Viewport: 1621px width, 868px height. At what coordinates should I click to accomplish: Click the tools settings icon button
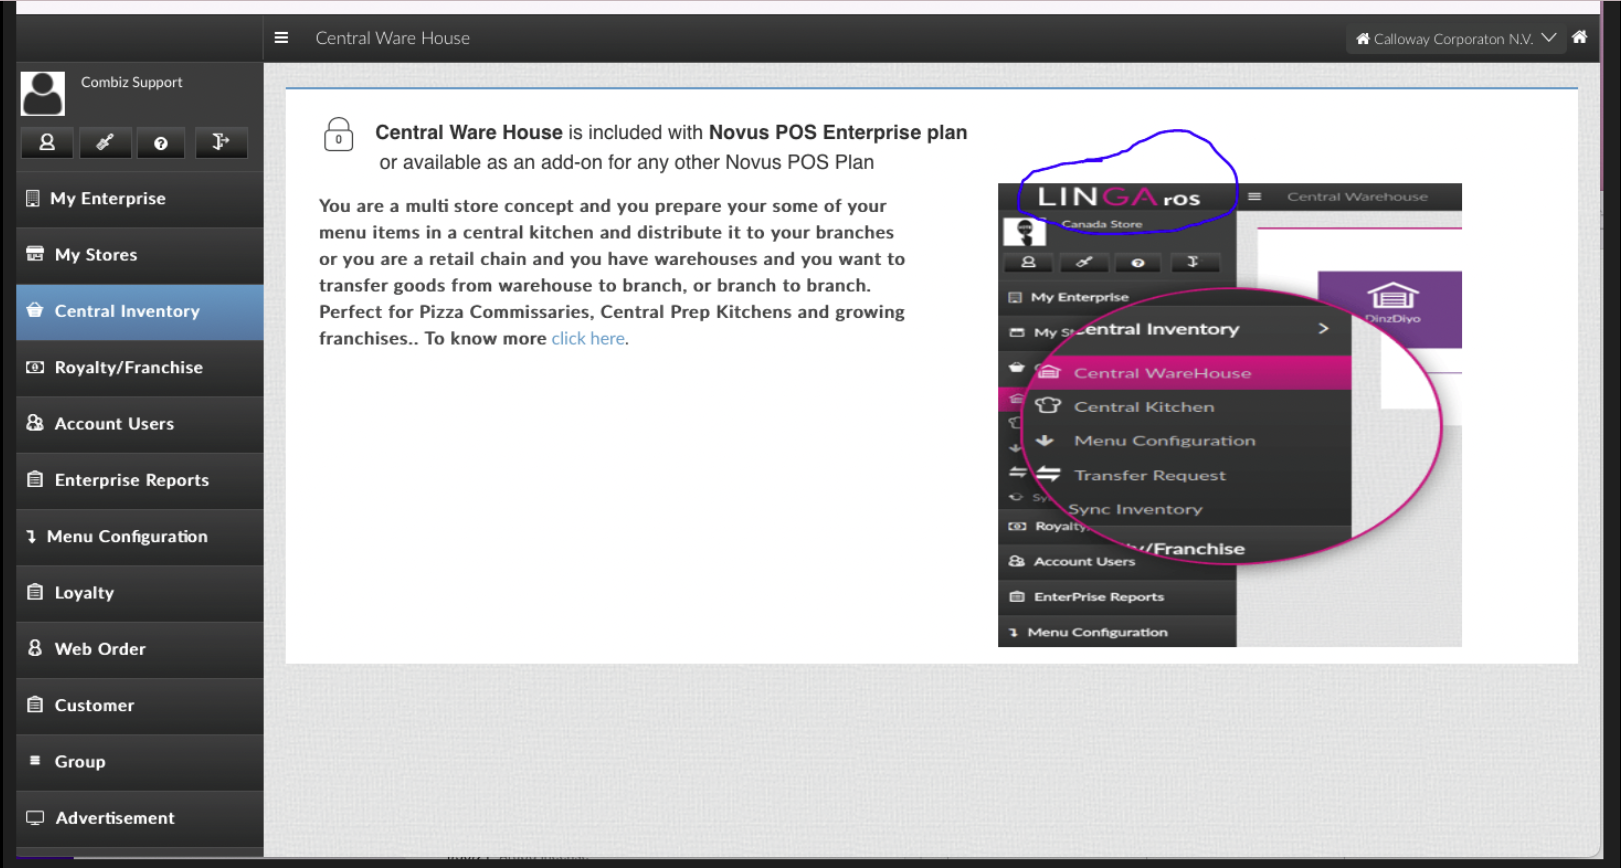pyautogui.click(x=105, y=143)
